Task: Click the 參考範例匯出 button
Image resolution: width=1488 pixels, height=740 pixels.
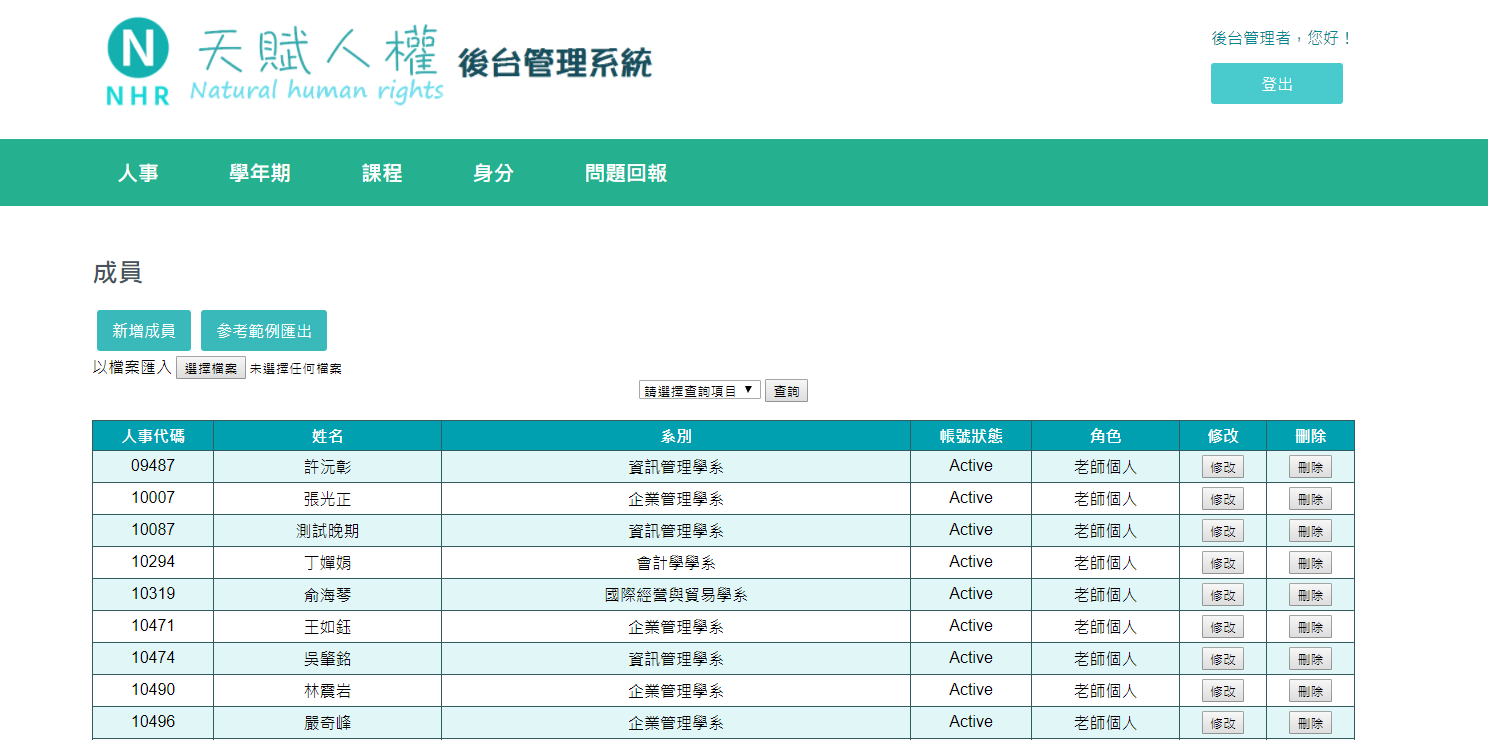Action: [264, 331]
